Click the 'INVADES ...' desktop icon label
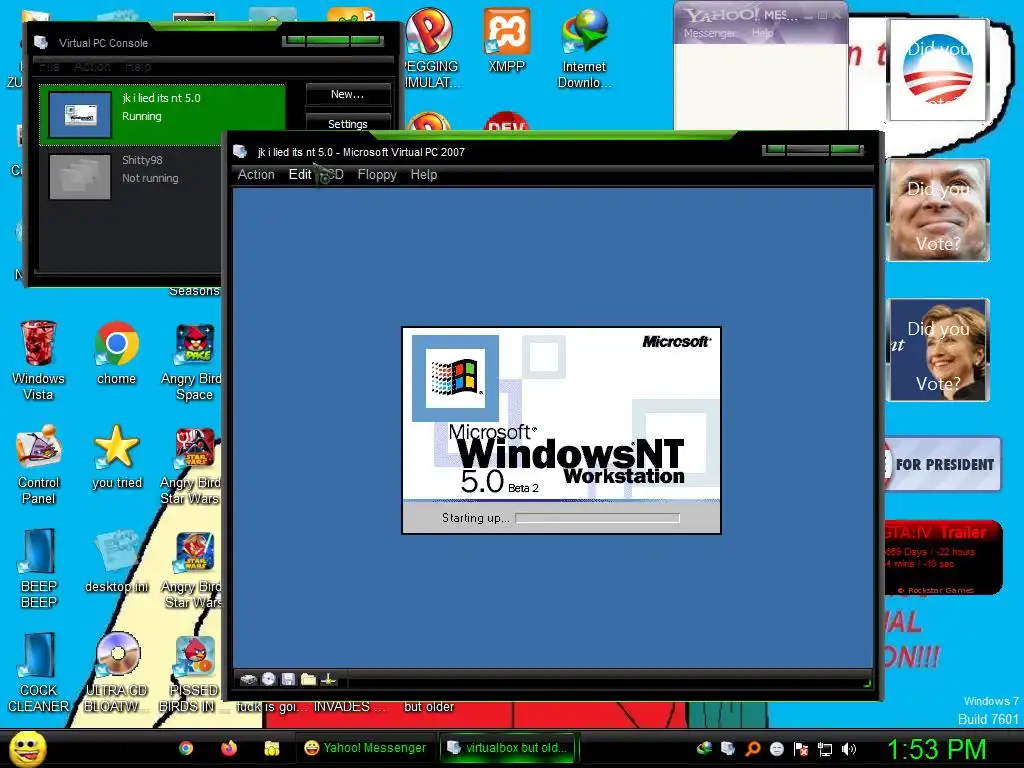The height and width of the screenshot is (768, 1024). [349, 707]
